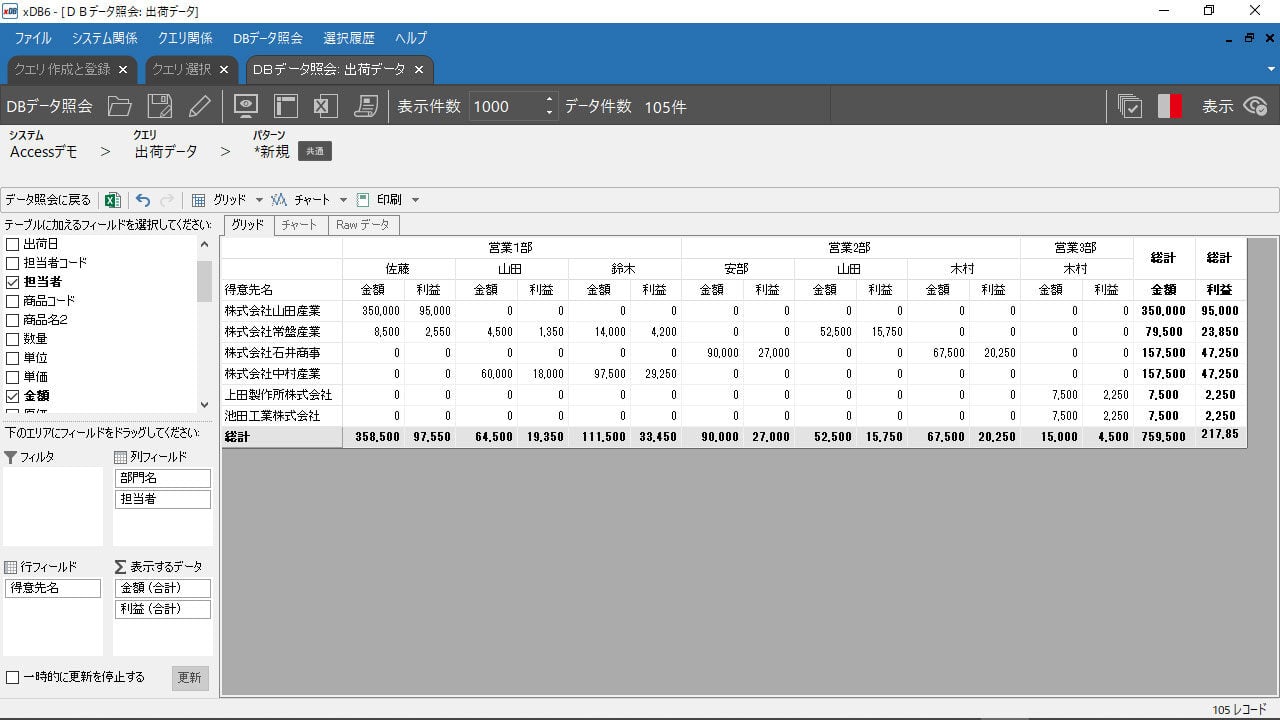This screenshot has height=720, width=1280.
Task: Click scroll down arrow in field list
Action: click(205, 405)
